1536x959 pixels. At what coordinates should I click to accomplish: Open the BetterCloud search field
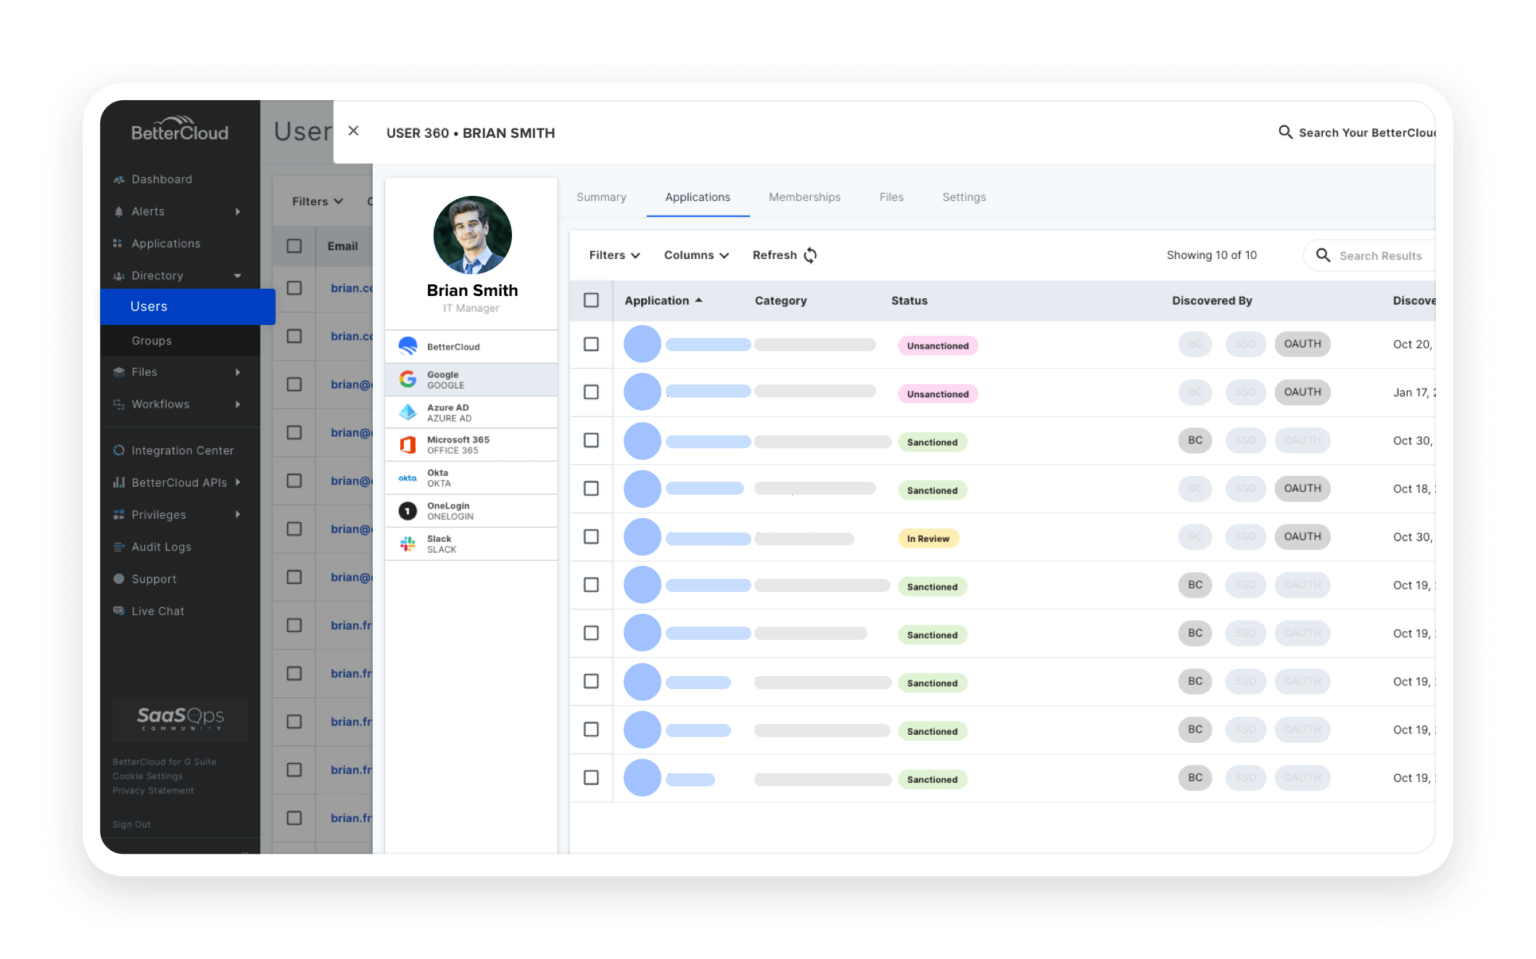tap(1366, 132)
